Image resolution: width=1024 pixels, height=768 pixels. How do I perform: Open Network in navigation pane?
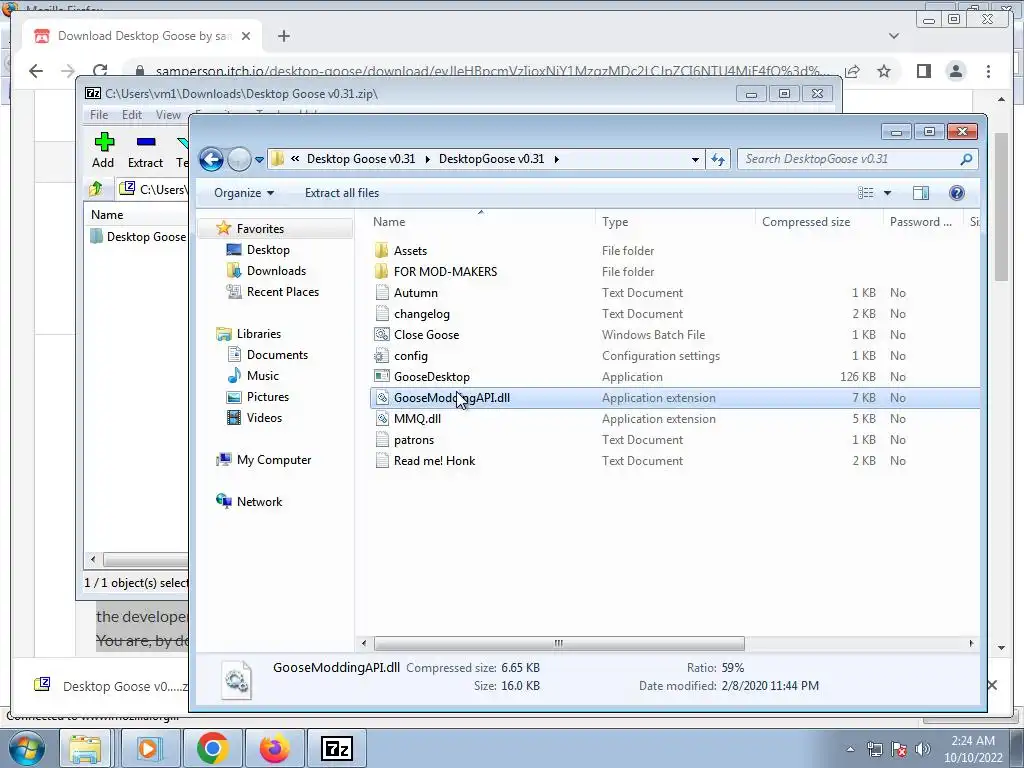point(259,502)
